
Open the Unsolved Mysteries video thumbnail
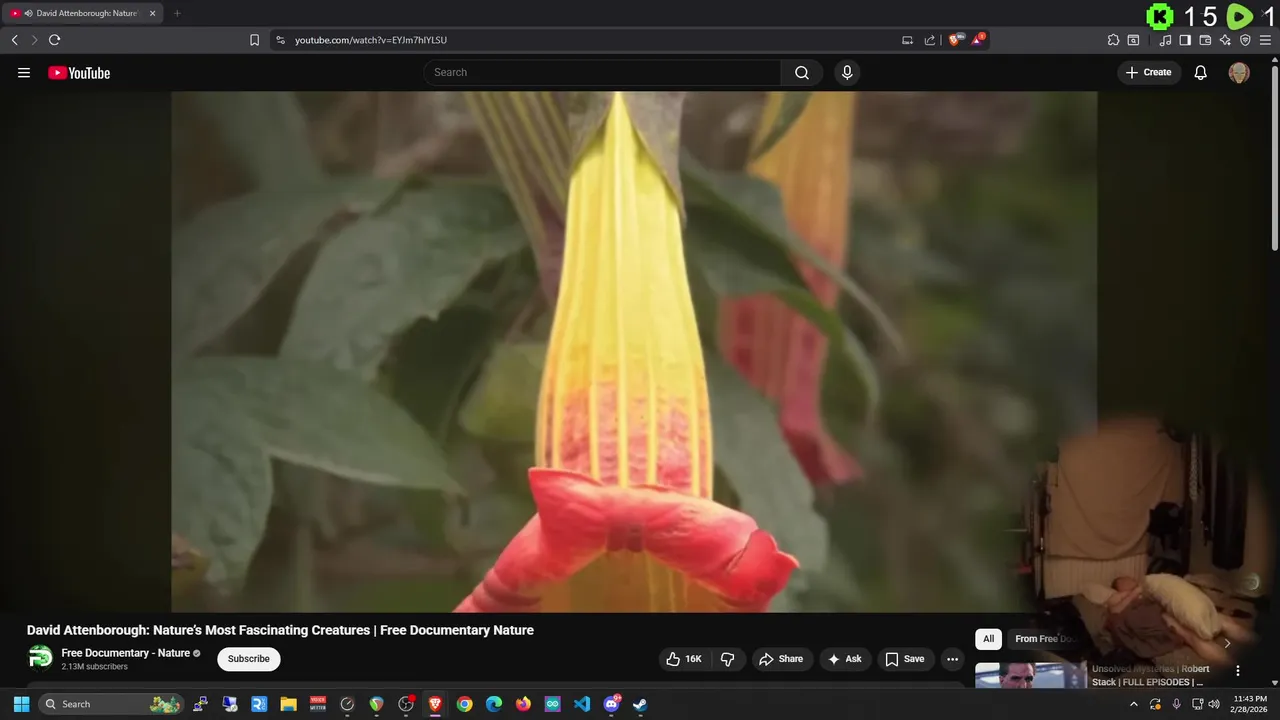coord(1031,675)
